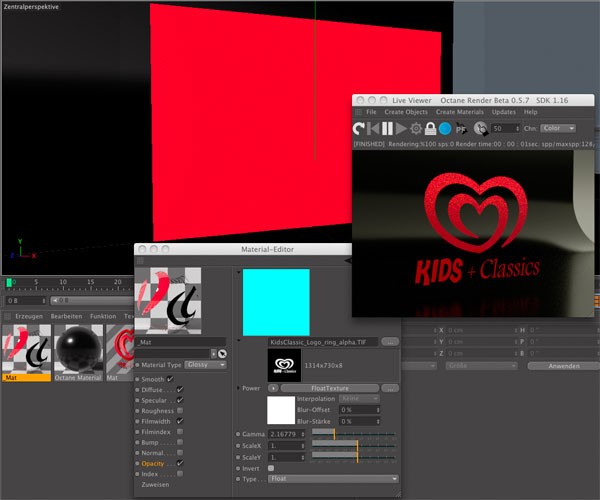Click the browse button beside FloatTexture
600x500 pixels.
click(390, 388)
